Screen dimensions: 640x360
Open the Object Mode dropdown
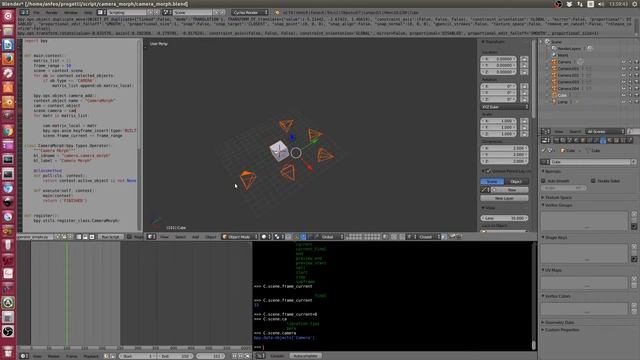click(x=240, y=236)
